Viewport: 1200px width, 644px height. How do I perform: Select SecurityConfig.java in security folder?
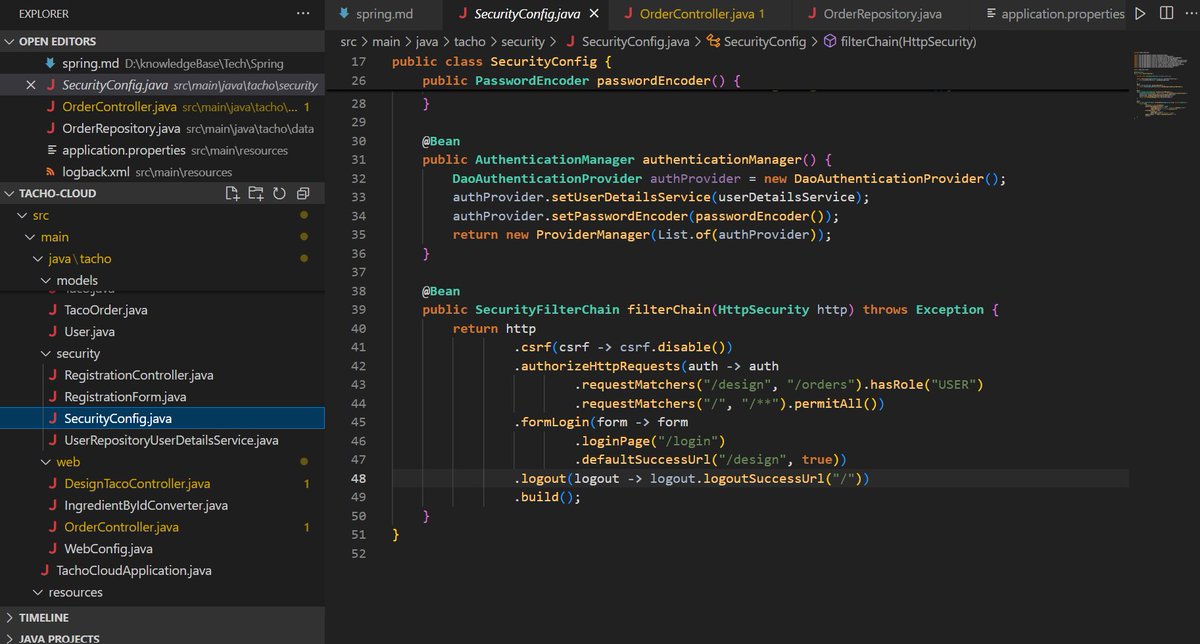162,419
